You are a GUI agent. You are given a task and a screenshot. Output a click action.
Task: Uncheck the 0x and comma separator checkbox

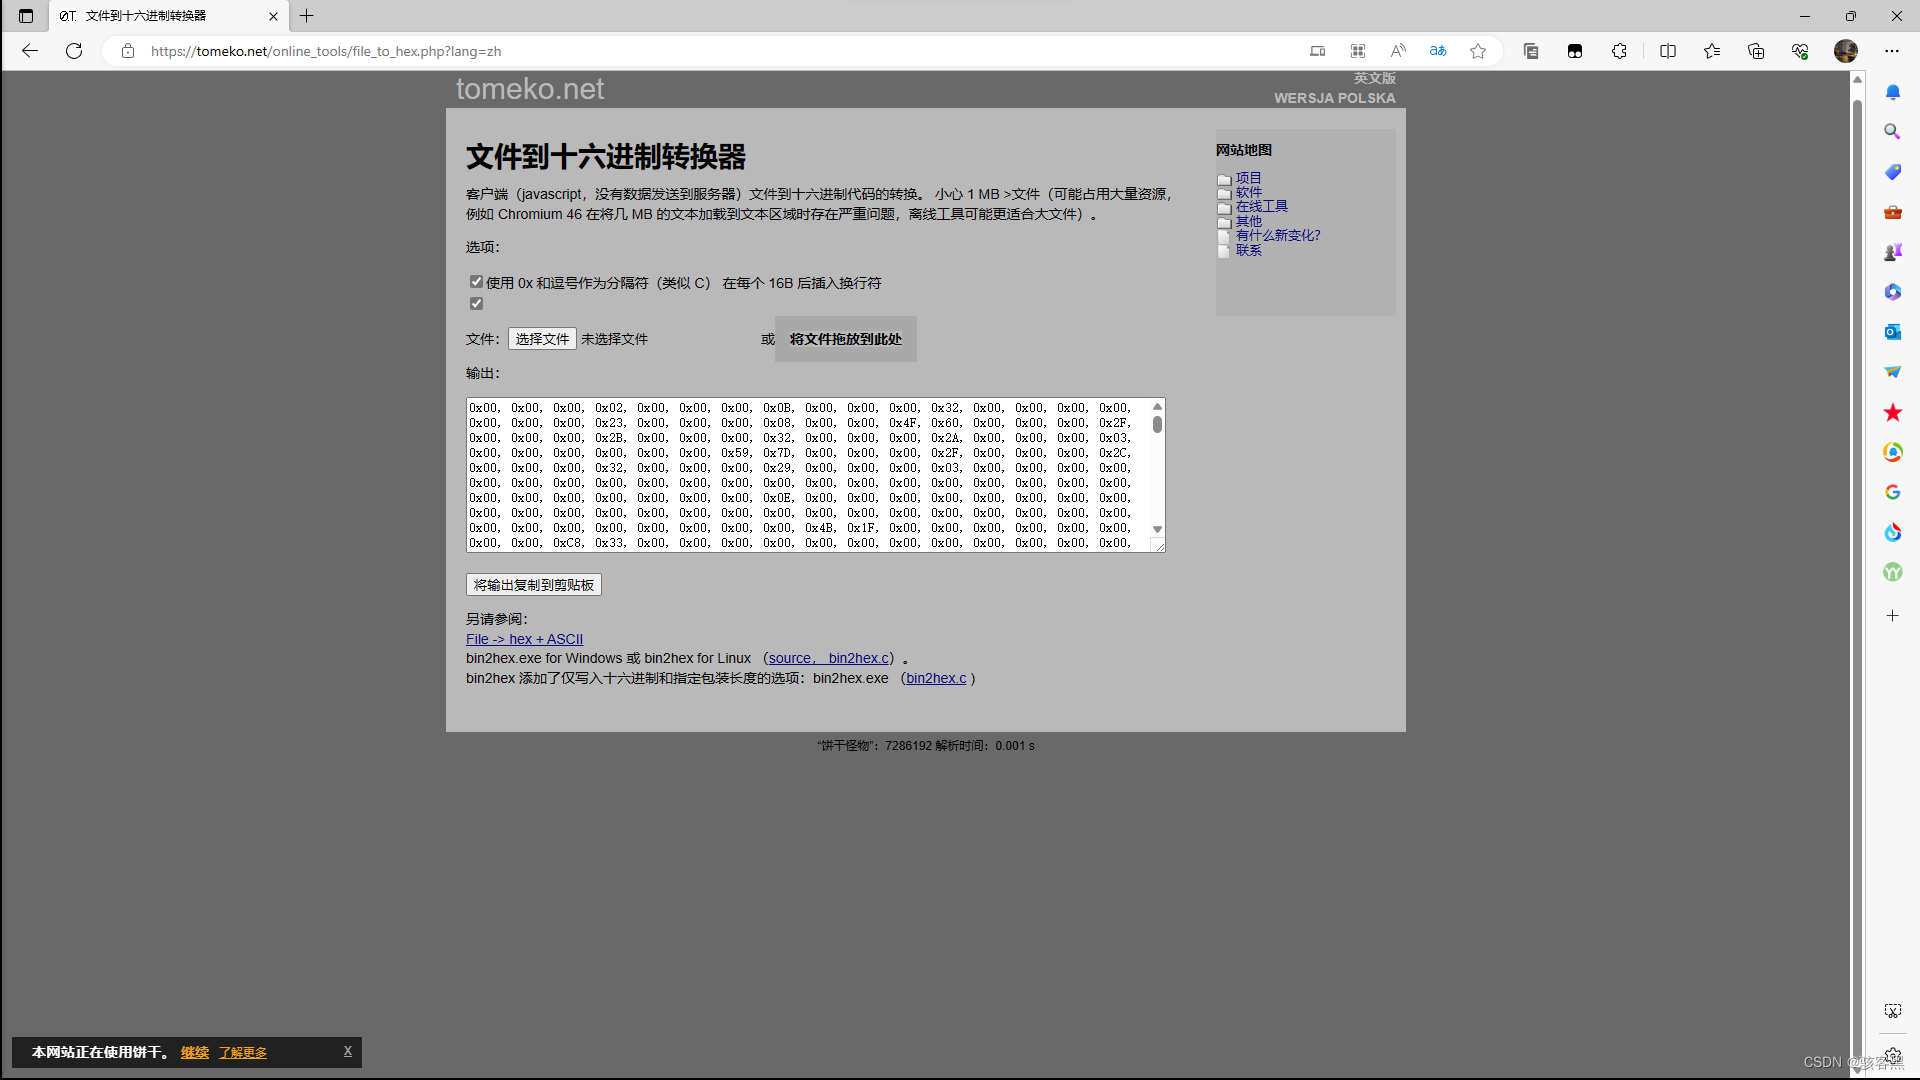477,282
